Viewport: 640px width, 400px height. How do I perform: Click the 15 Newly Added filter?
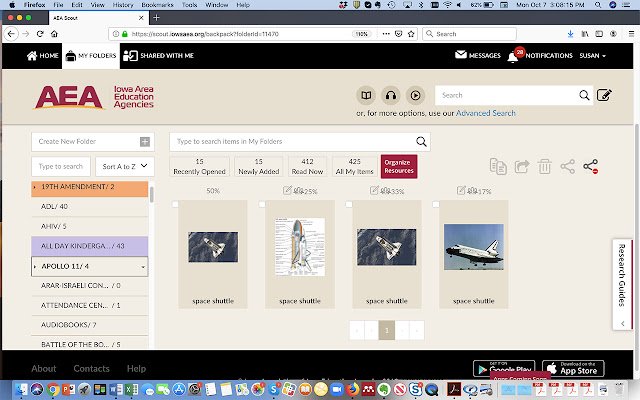[x=259, y=167]
